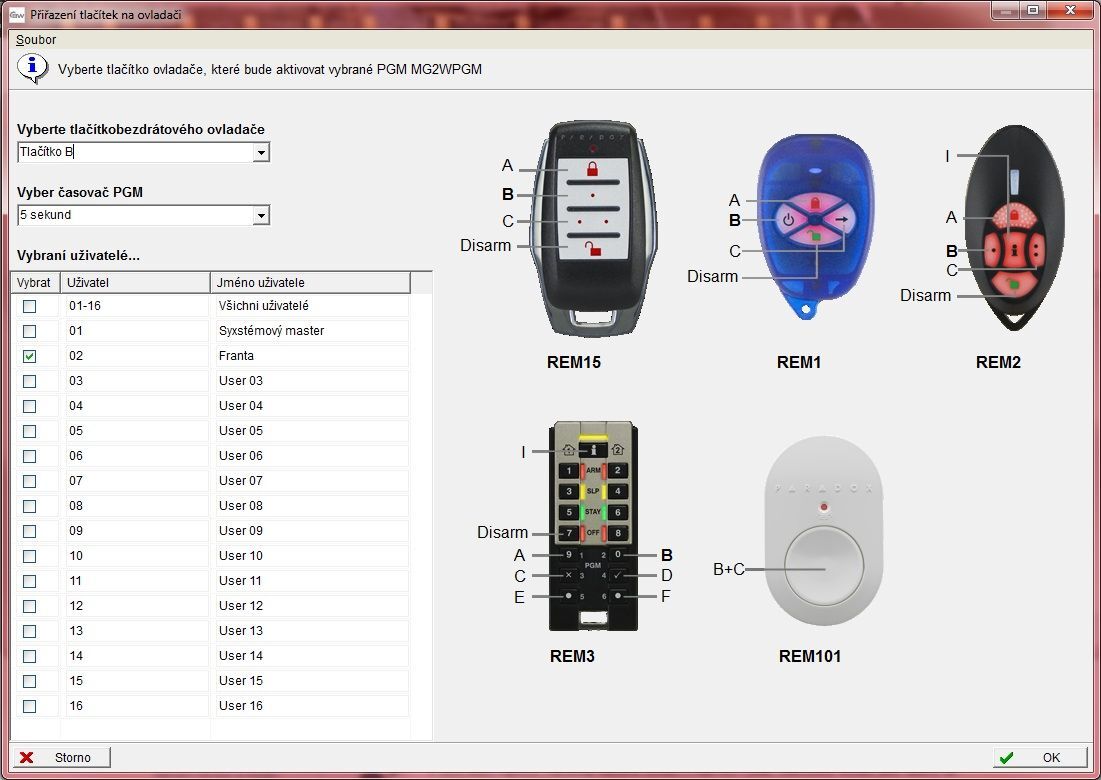Click the User 10 name field
Image resolution: width=1101 pixels, height=780 pixels.
[312, 556]
